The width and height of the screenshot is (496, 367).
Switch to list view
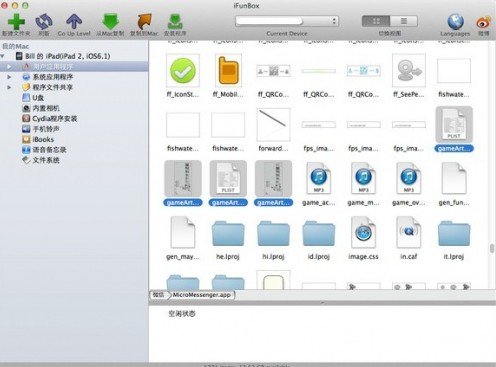point(404,21)
